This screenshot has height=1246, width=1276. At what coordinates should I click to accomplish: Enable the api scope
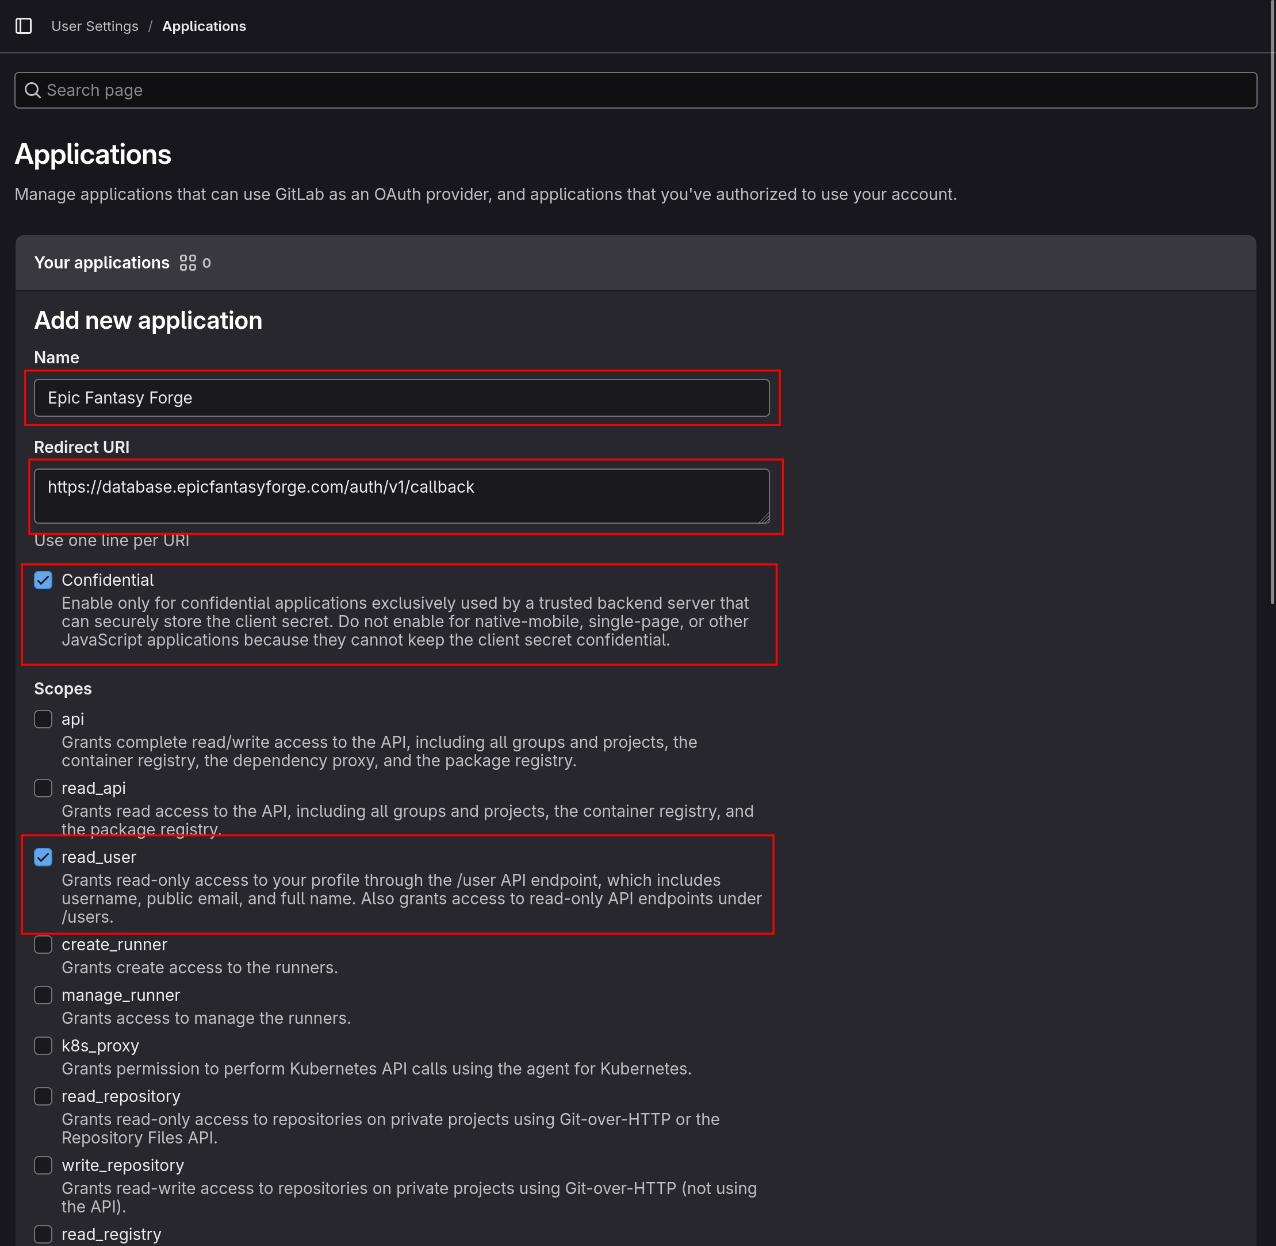tap(43, 719)
